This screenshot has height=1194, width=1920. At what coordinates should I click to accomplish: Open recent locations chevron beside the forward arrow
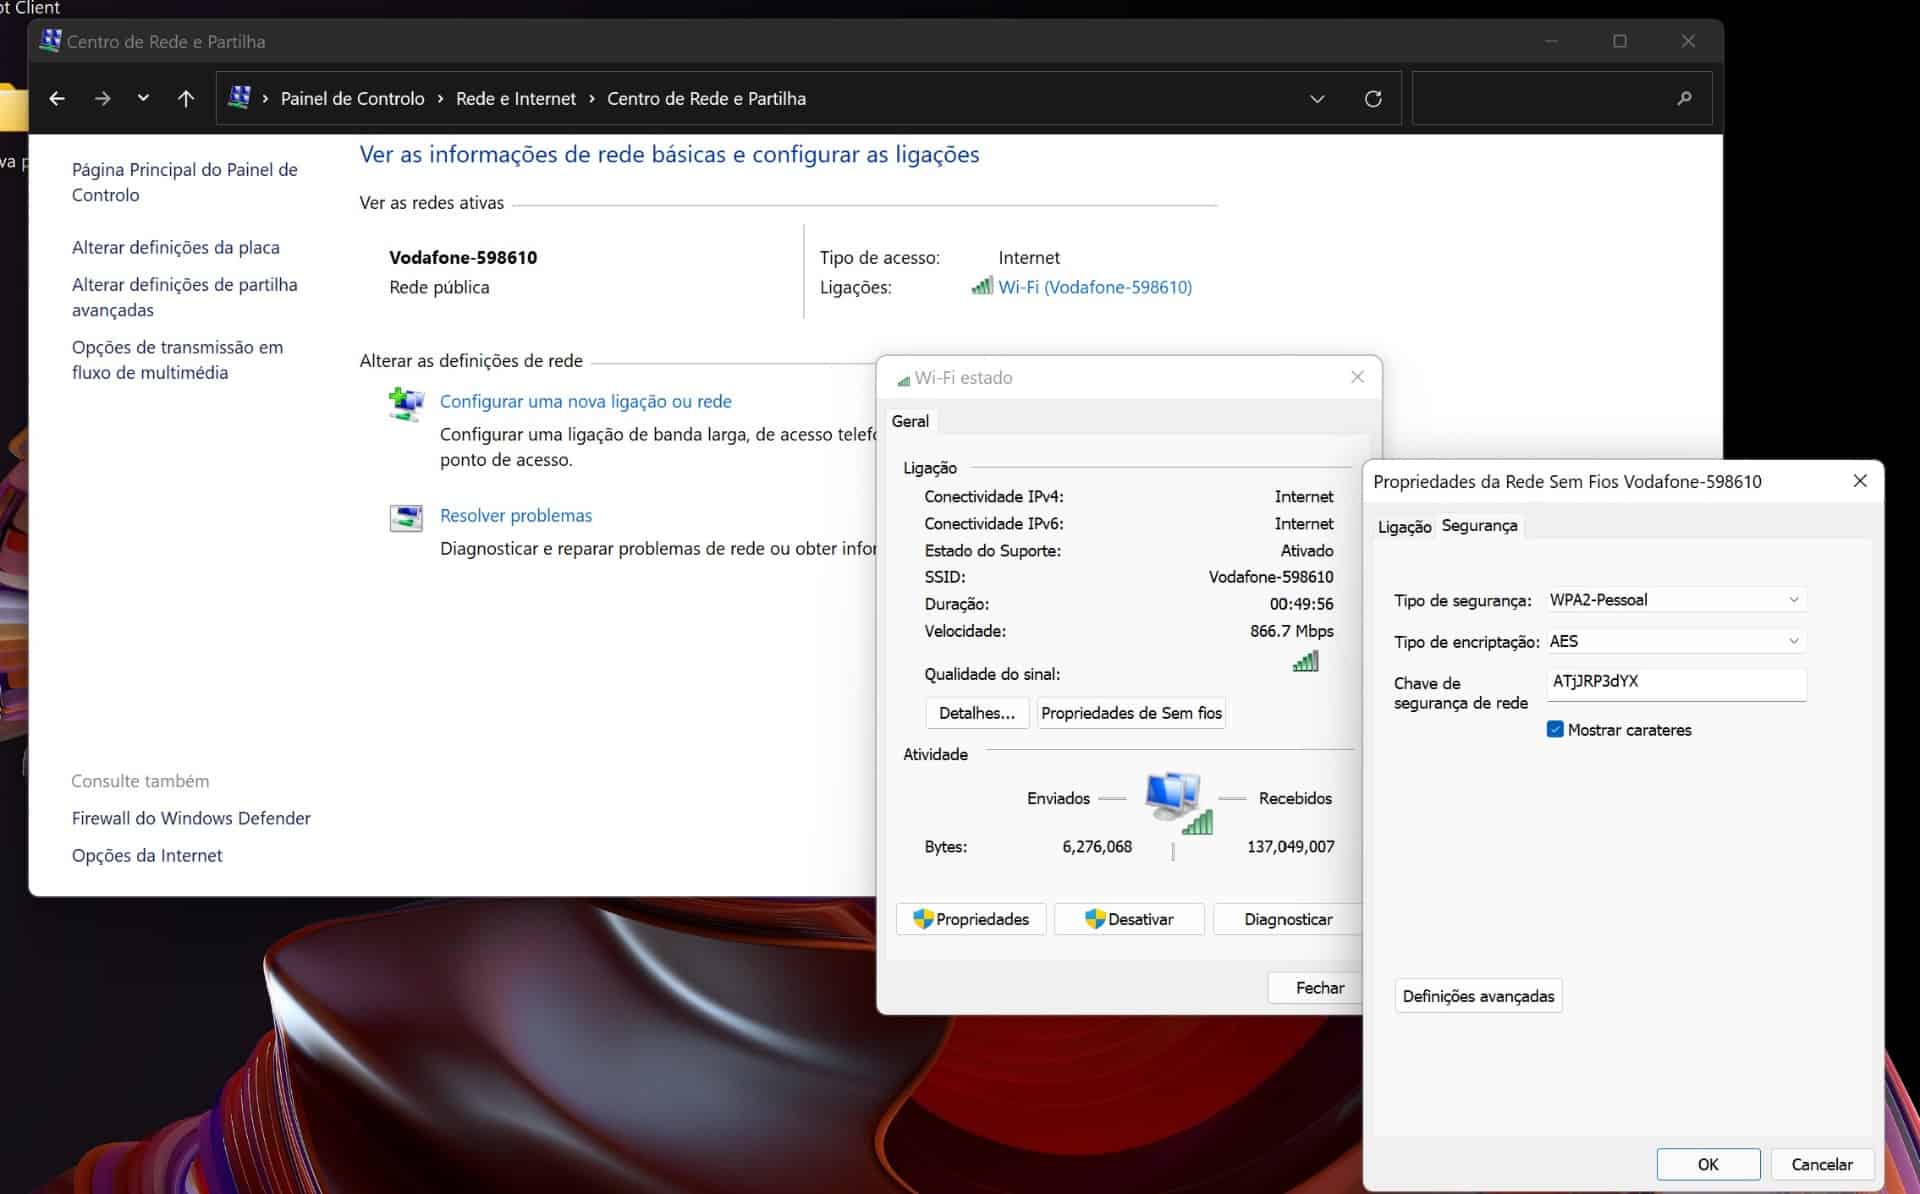pyautogui.click(x=143, y=98)
